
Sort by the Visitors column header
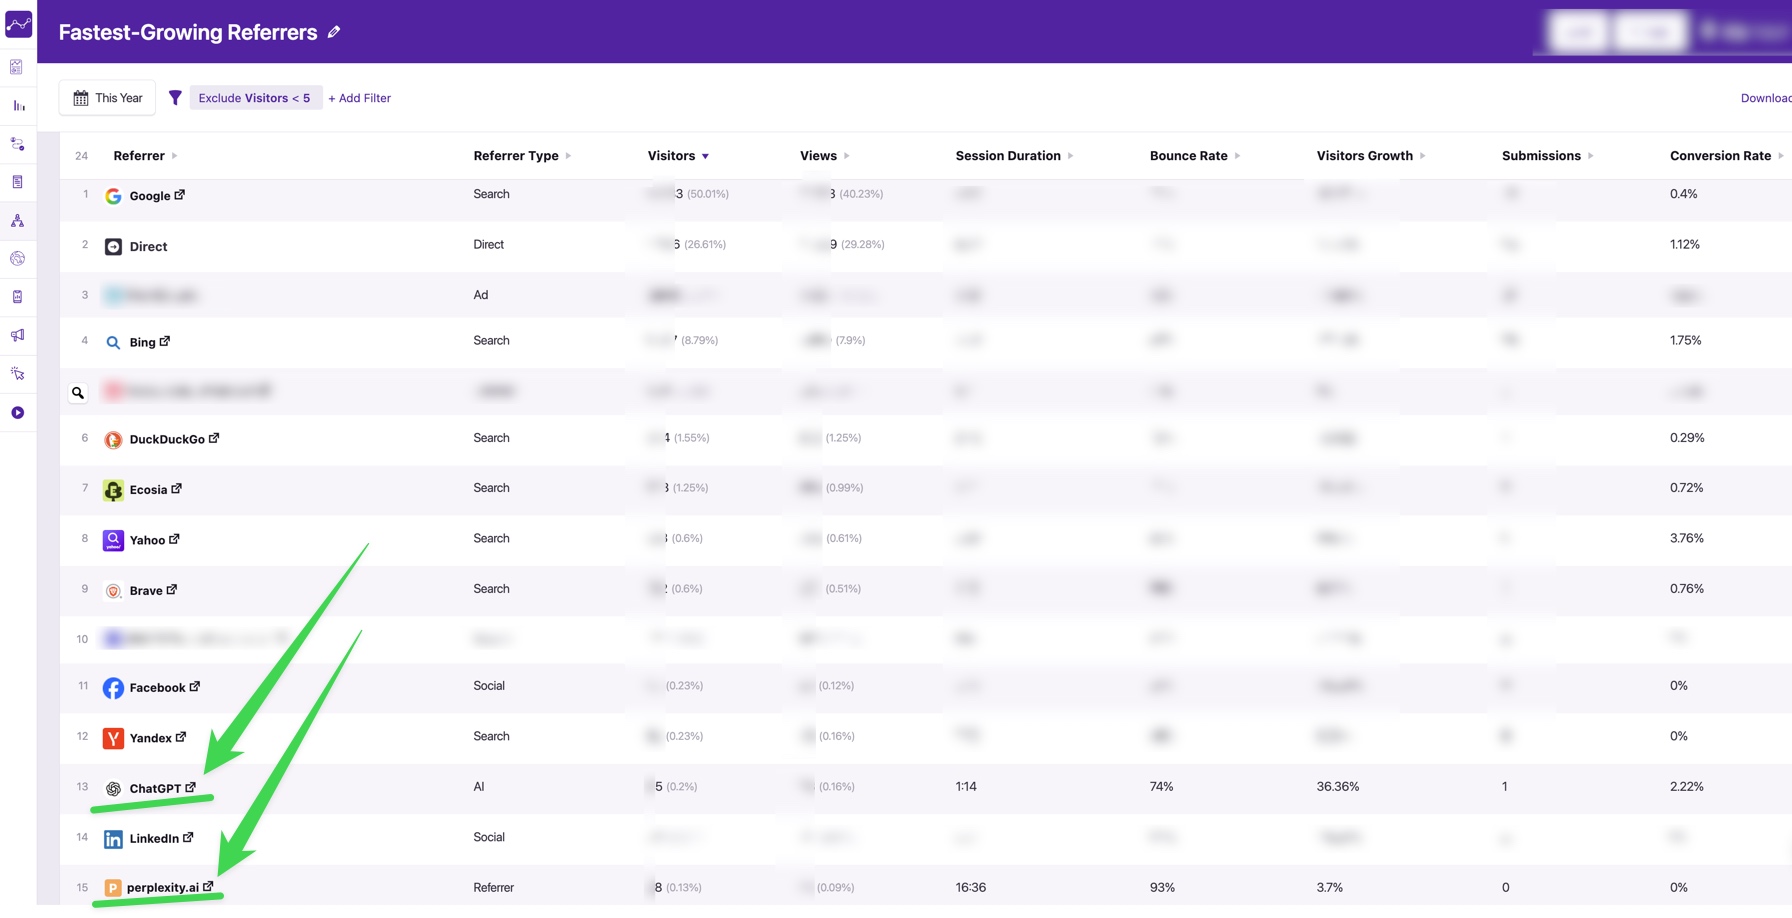pos(671,156)
